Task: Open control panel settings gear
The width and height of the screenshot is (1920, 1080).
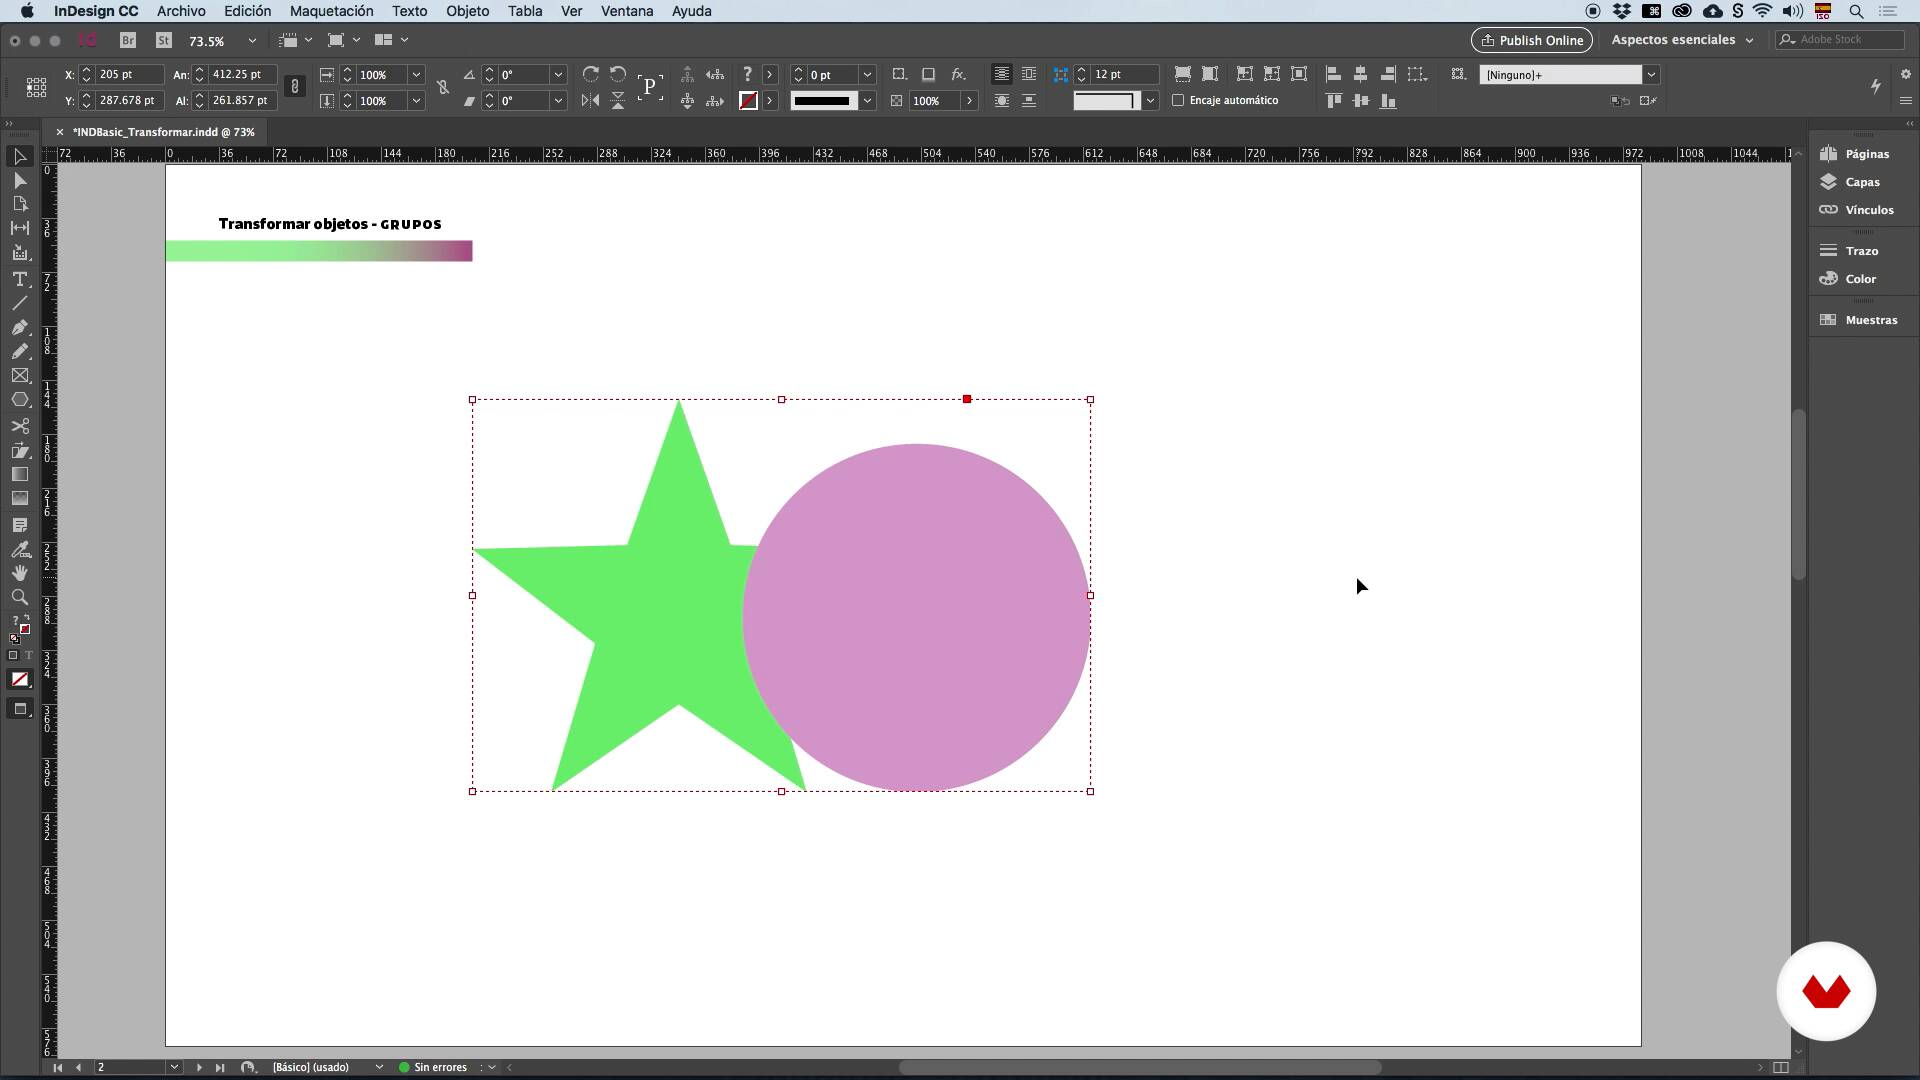Action: pos(1905,75)
